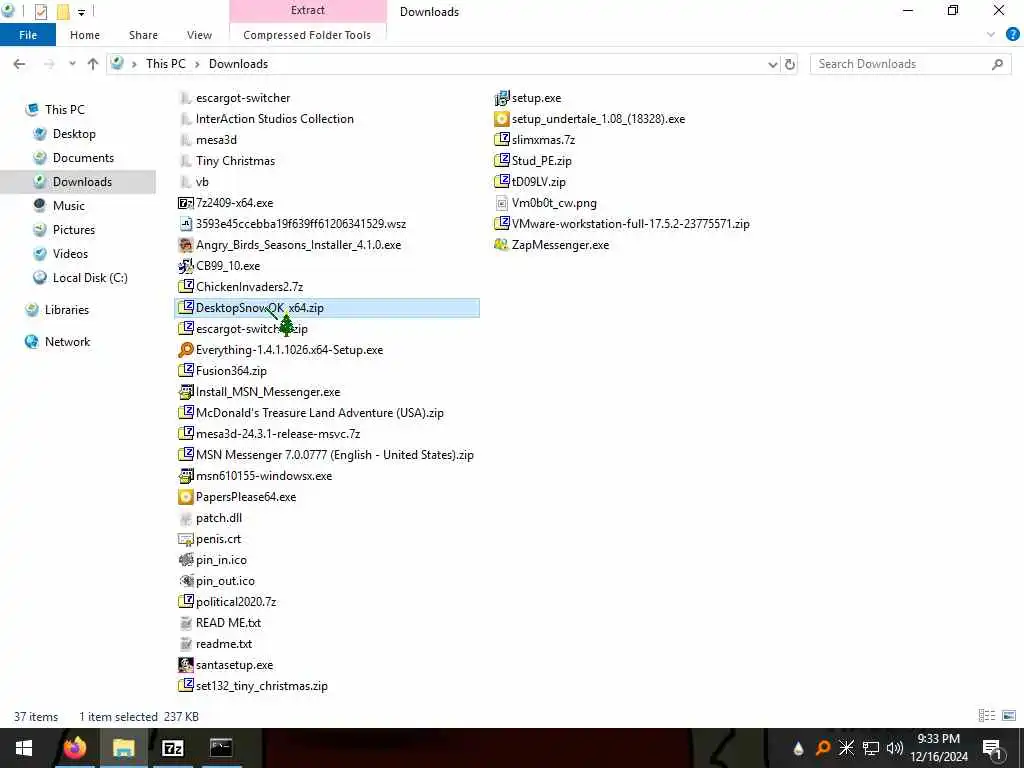The width and height of the screenshot is (1024, 768).
Task: Select setup_undertale_1.08_(18328).exe icon
Action: click(502, 119)
